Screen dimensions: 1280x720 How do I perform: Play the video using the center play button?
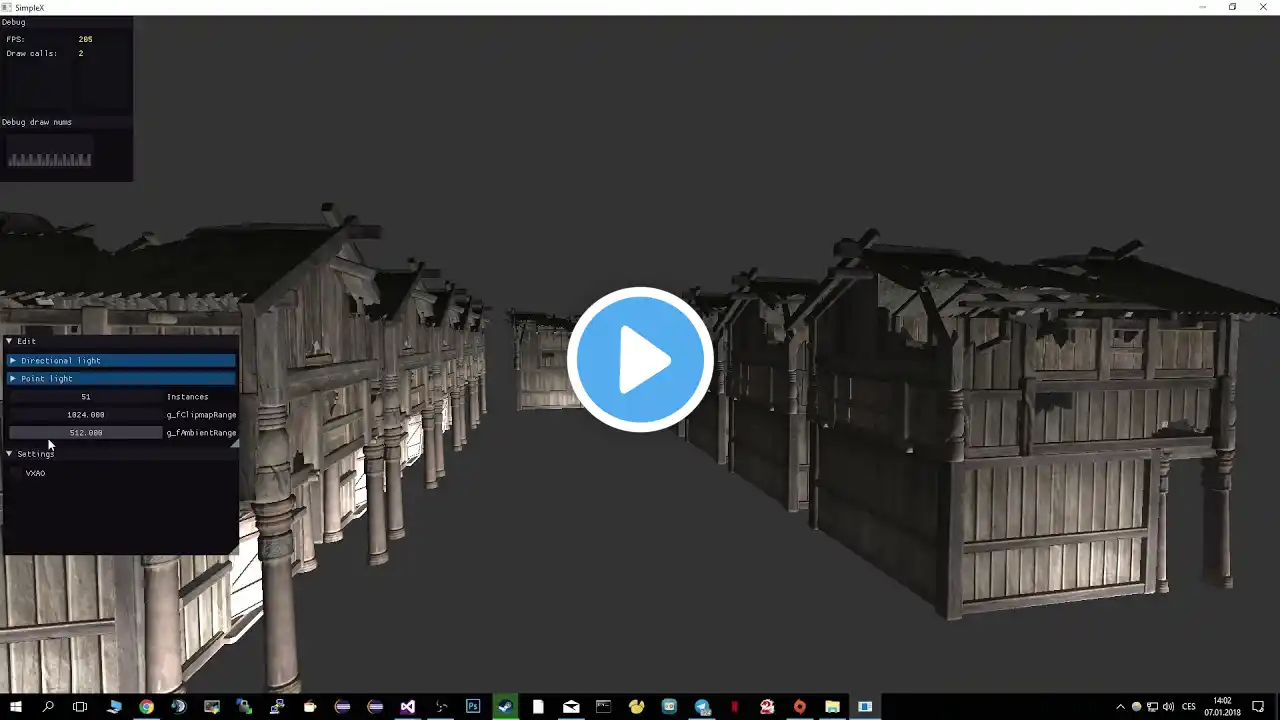tap(640, 360)
